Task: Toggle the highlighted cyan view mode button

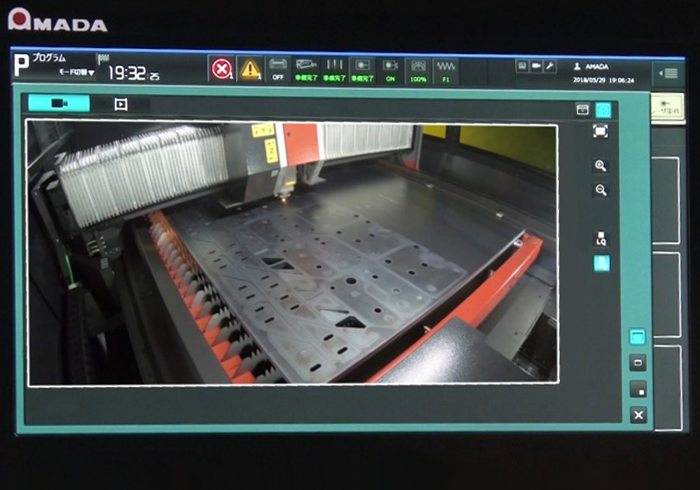Action: tap(603, 110)
